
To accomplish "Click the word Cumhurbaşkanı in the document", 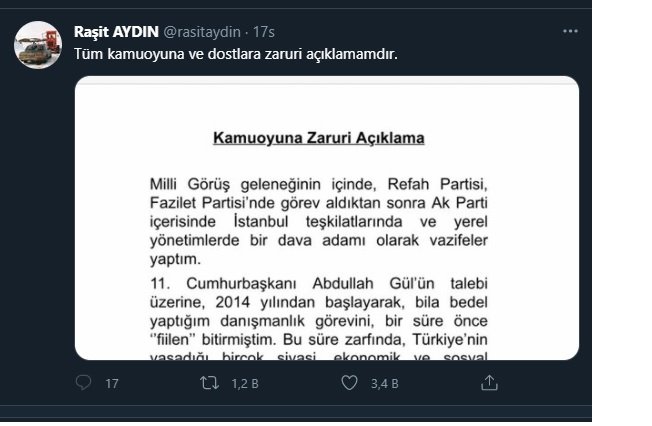I will click(241, 284).
